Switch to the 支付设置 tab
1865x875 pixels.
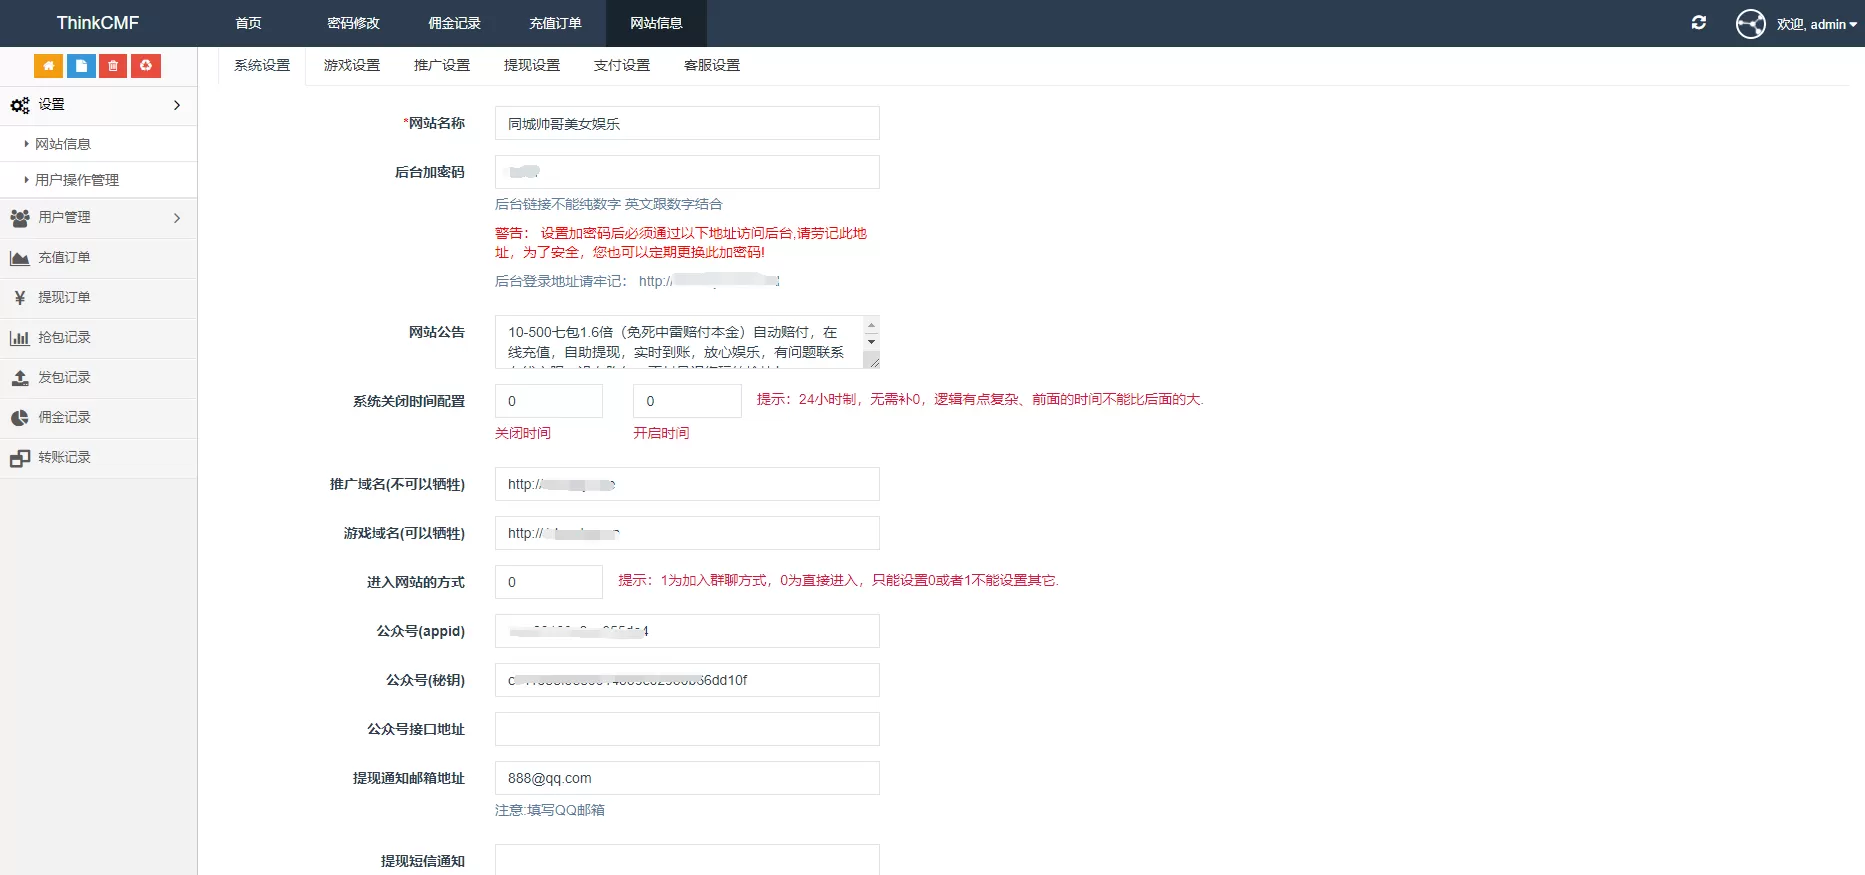[622, 66]
